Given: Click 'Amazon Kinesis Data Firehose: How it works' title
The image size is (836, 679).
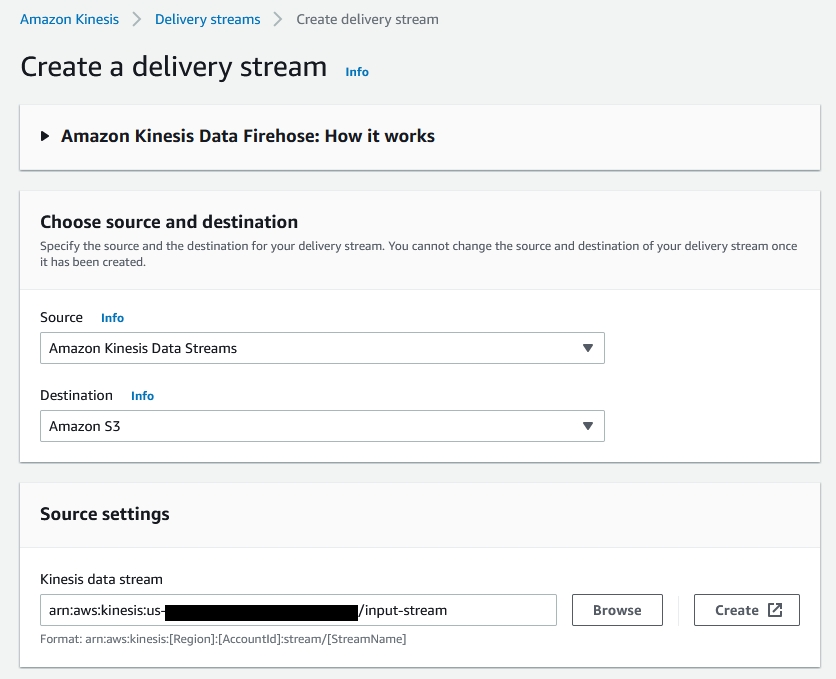Looking at the screenshot, I should (x=248, y=136).
